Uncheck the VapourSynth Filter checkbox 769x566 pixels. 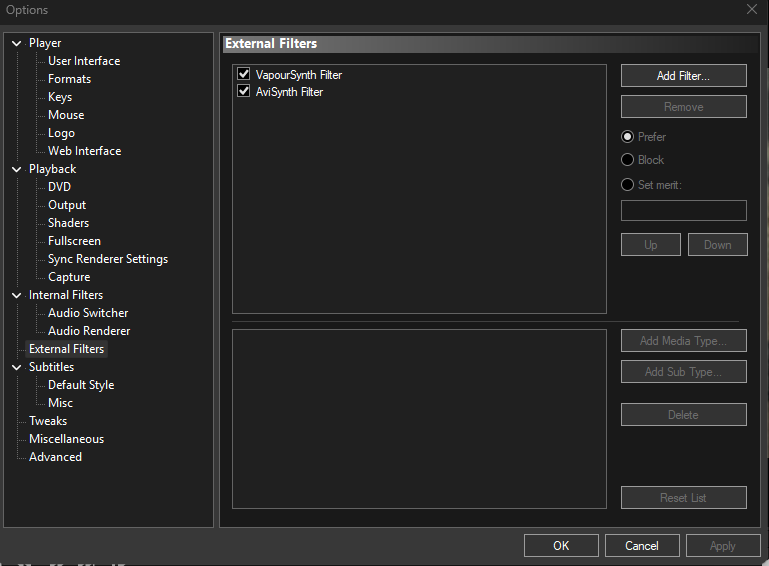point(243,75)
